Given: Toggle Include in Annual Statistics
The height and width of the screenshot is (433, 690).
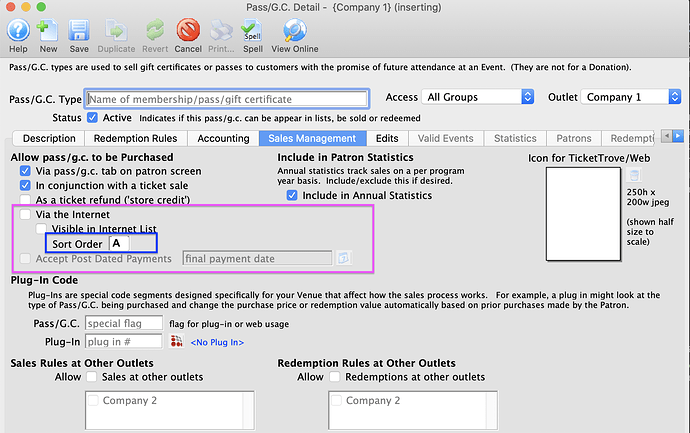Looking at the screenshot, I should [x=292, y=195].
